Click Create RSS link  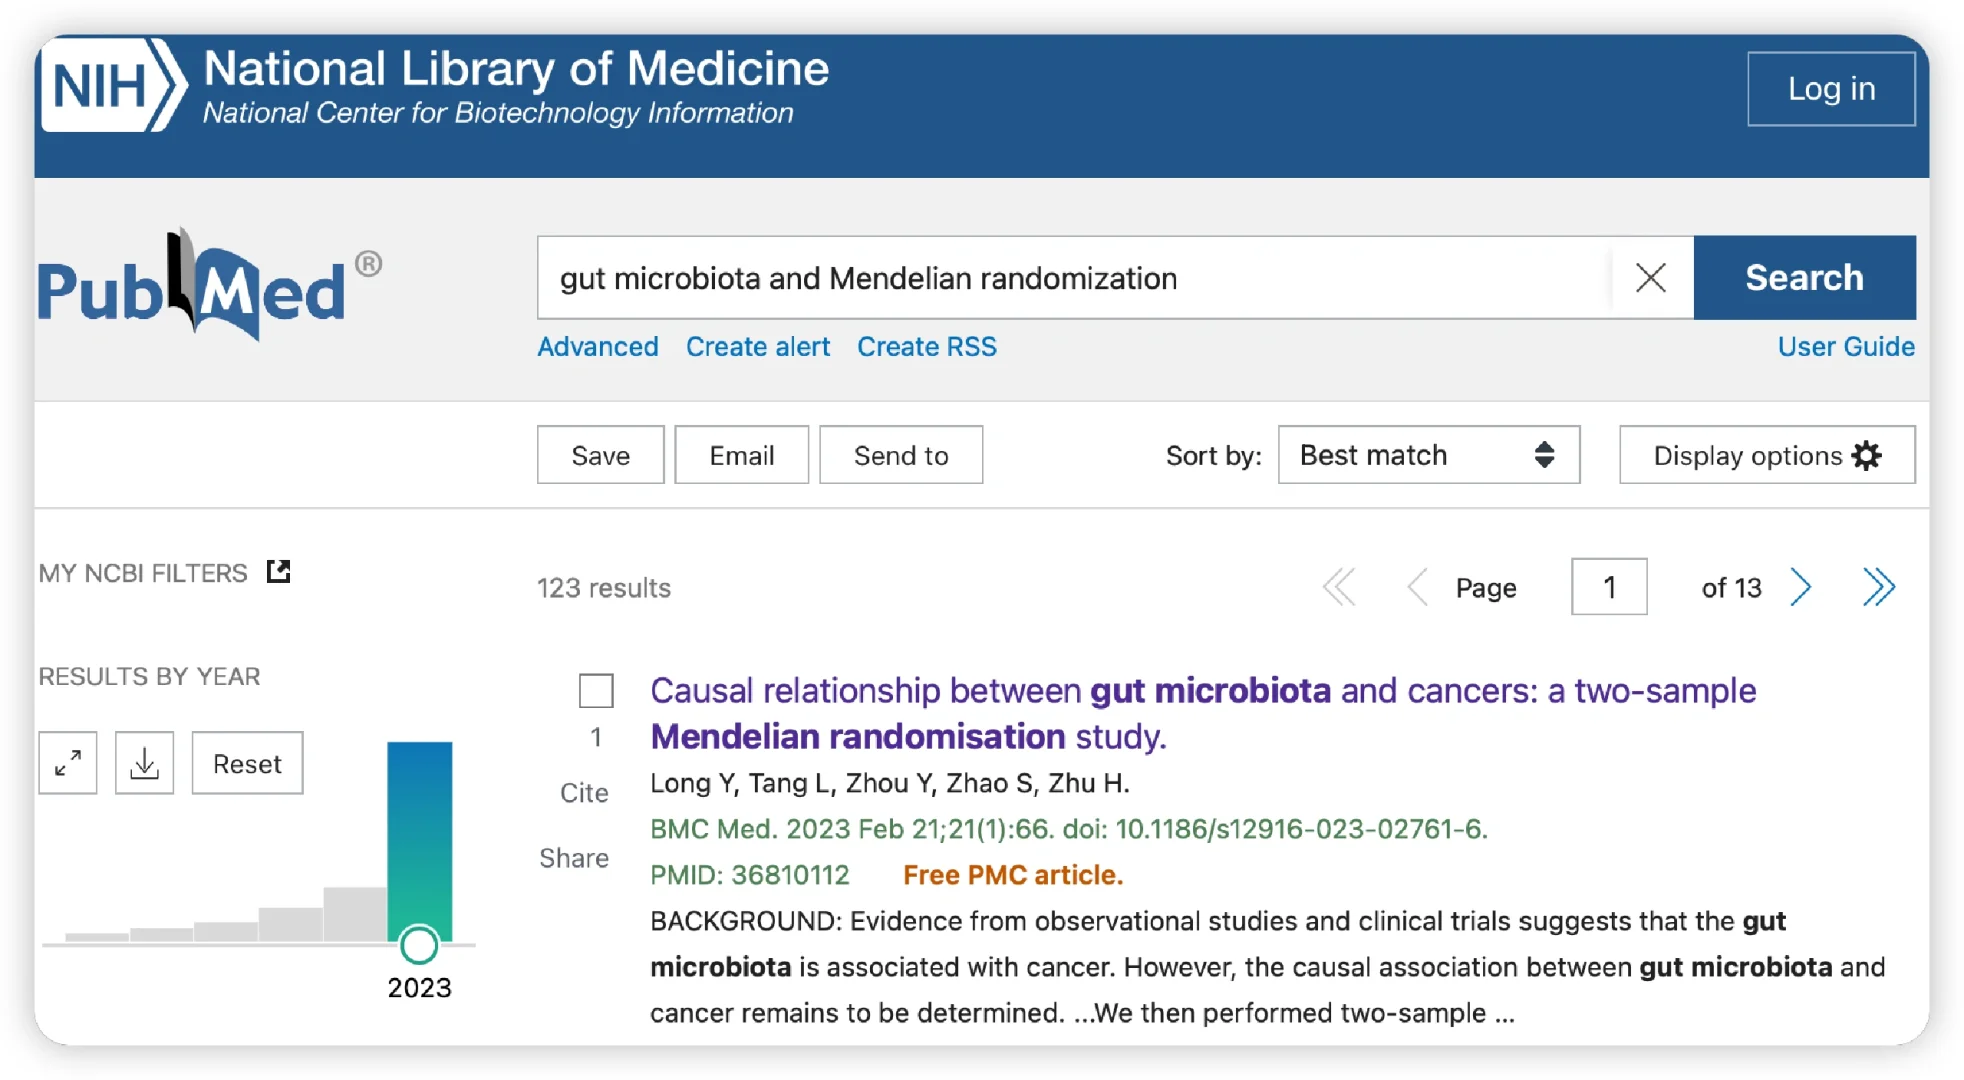(926, 347)
